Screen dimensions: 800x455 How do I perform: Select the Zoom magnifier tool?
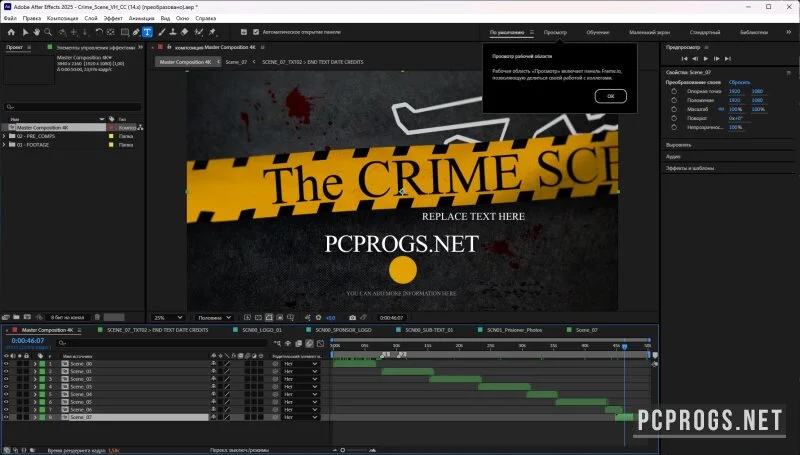[48, 32]
